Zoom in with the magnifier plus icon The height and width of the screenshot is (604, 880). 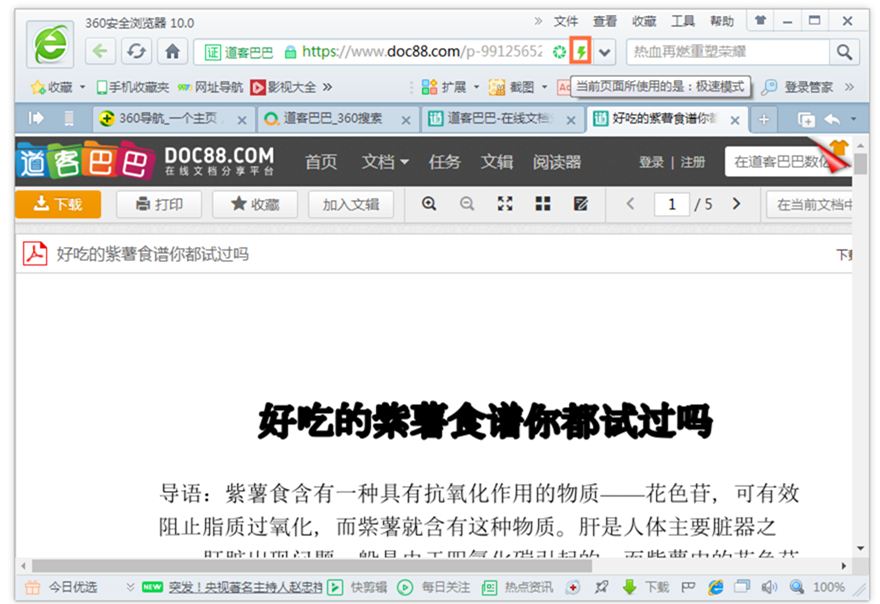pyautogui.click(x=429, y=204)
